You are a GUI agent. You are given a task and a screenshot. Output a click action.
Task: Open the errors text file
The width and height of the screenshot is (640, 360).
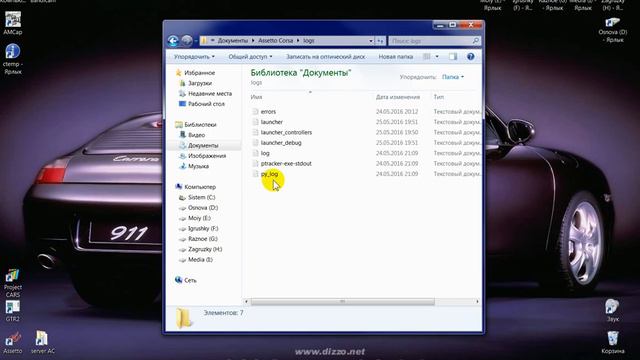[x=268, y=111]
